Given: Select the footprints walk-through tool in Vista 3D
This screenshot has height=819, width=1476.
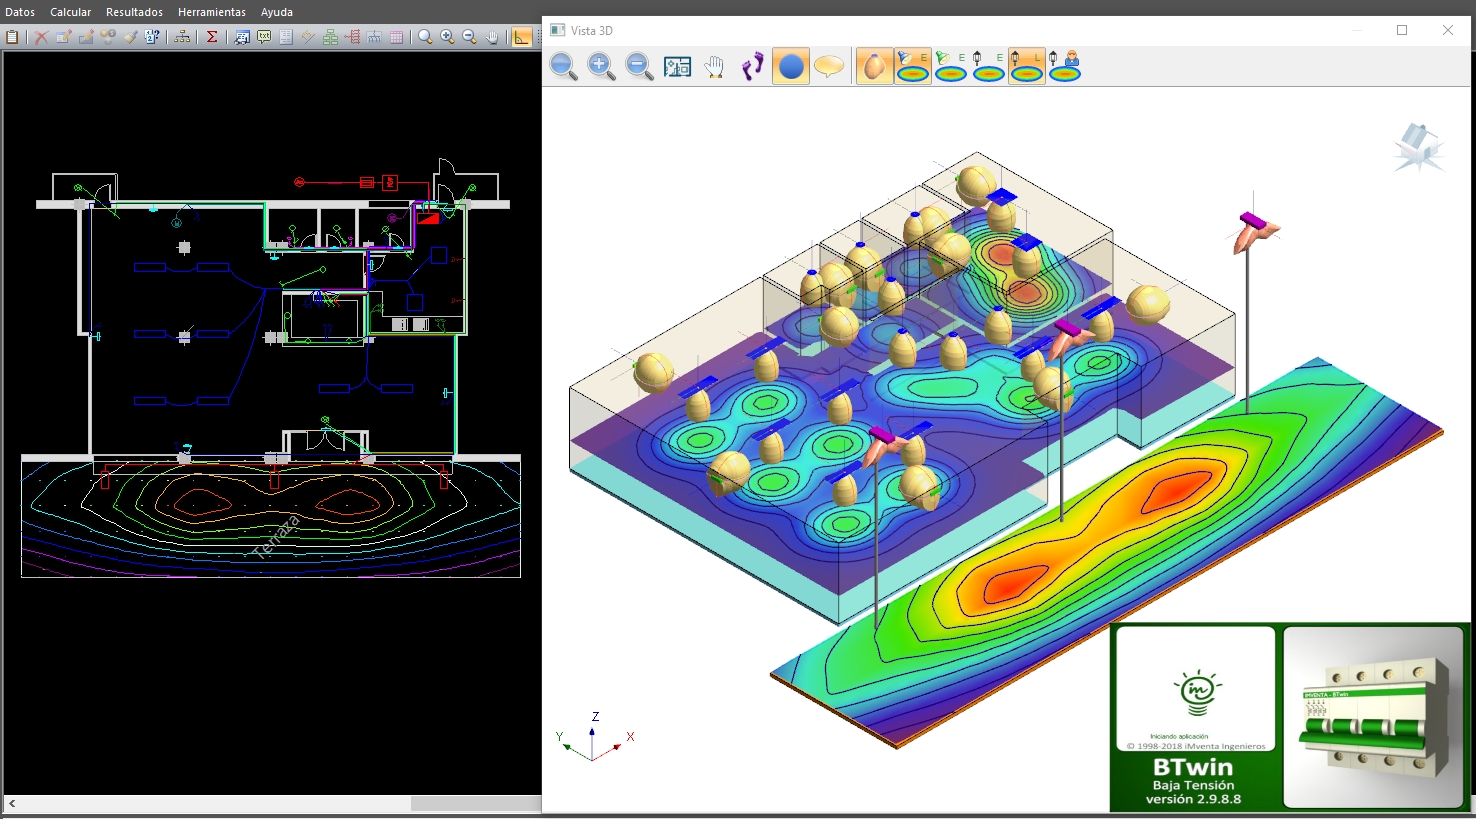Looking at the screenshot, I should [752, 67].
